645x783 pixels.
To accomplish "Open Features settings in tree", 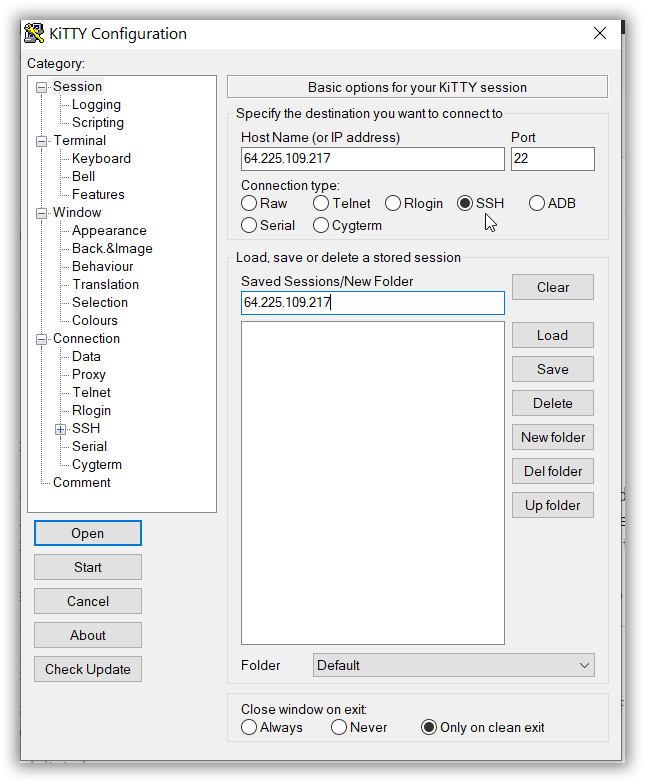I will (x=98, y=194).
